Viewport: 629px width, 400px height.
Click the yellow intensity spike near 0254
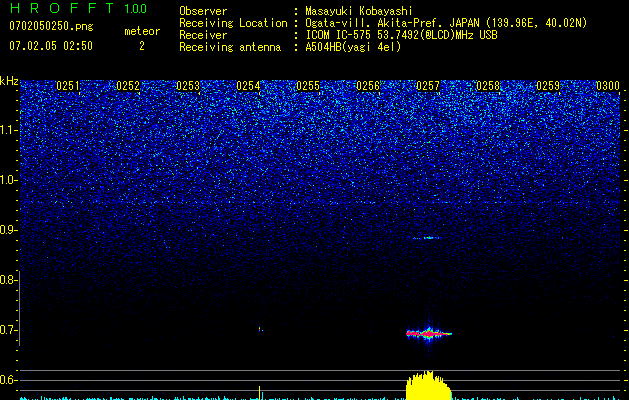pyautogui.click(x=260, y=392)
